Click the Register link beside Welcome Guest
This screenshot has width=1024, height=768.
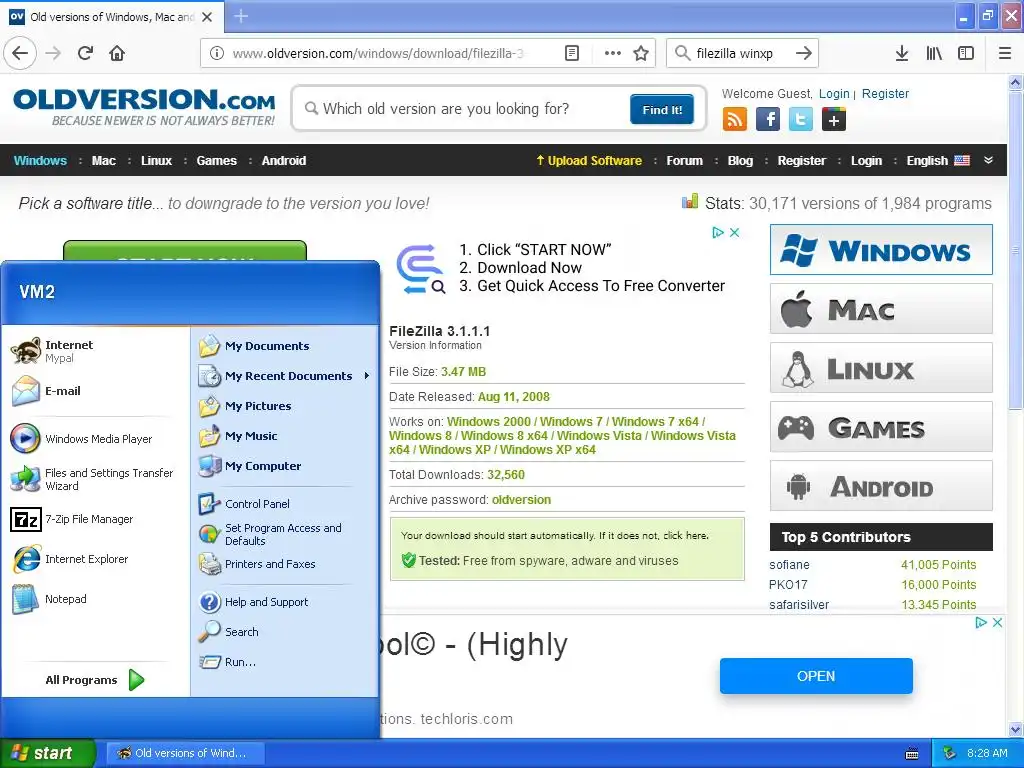click(885, 94)
